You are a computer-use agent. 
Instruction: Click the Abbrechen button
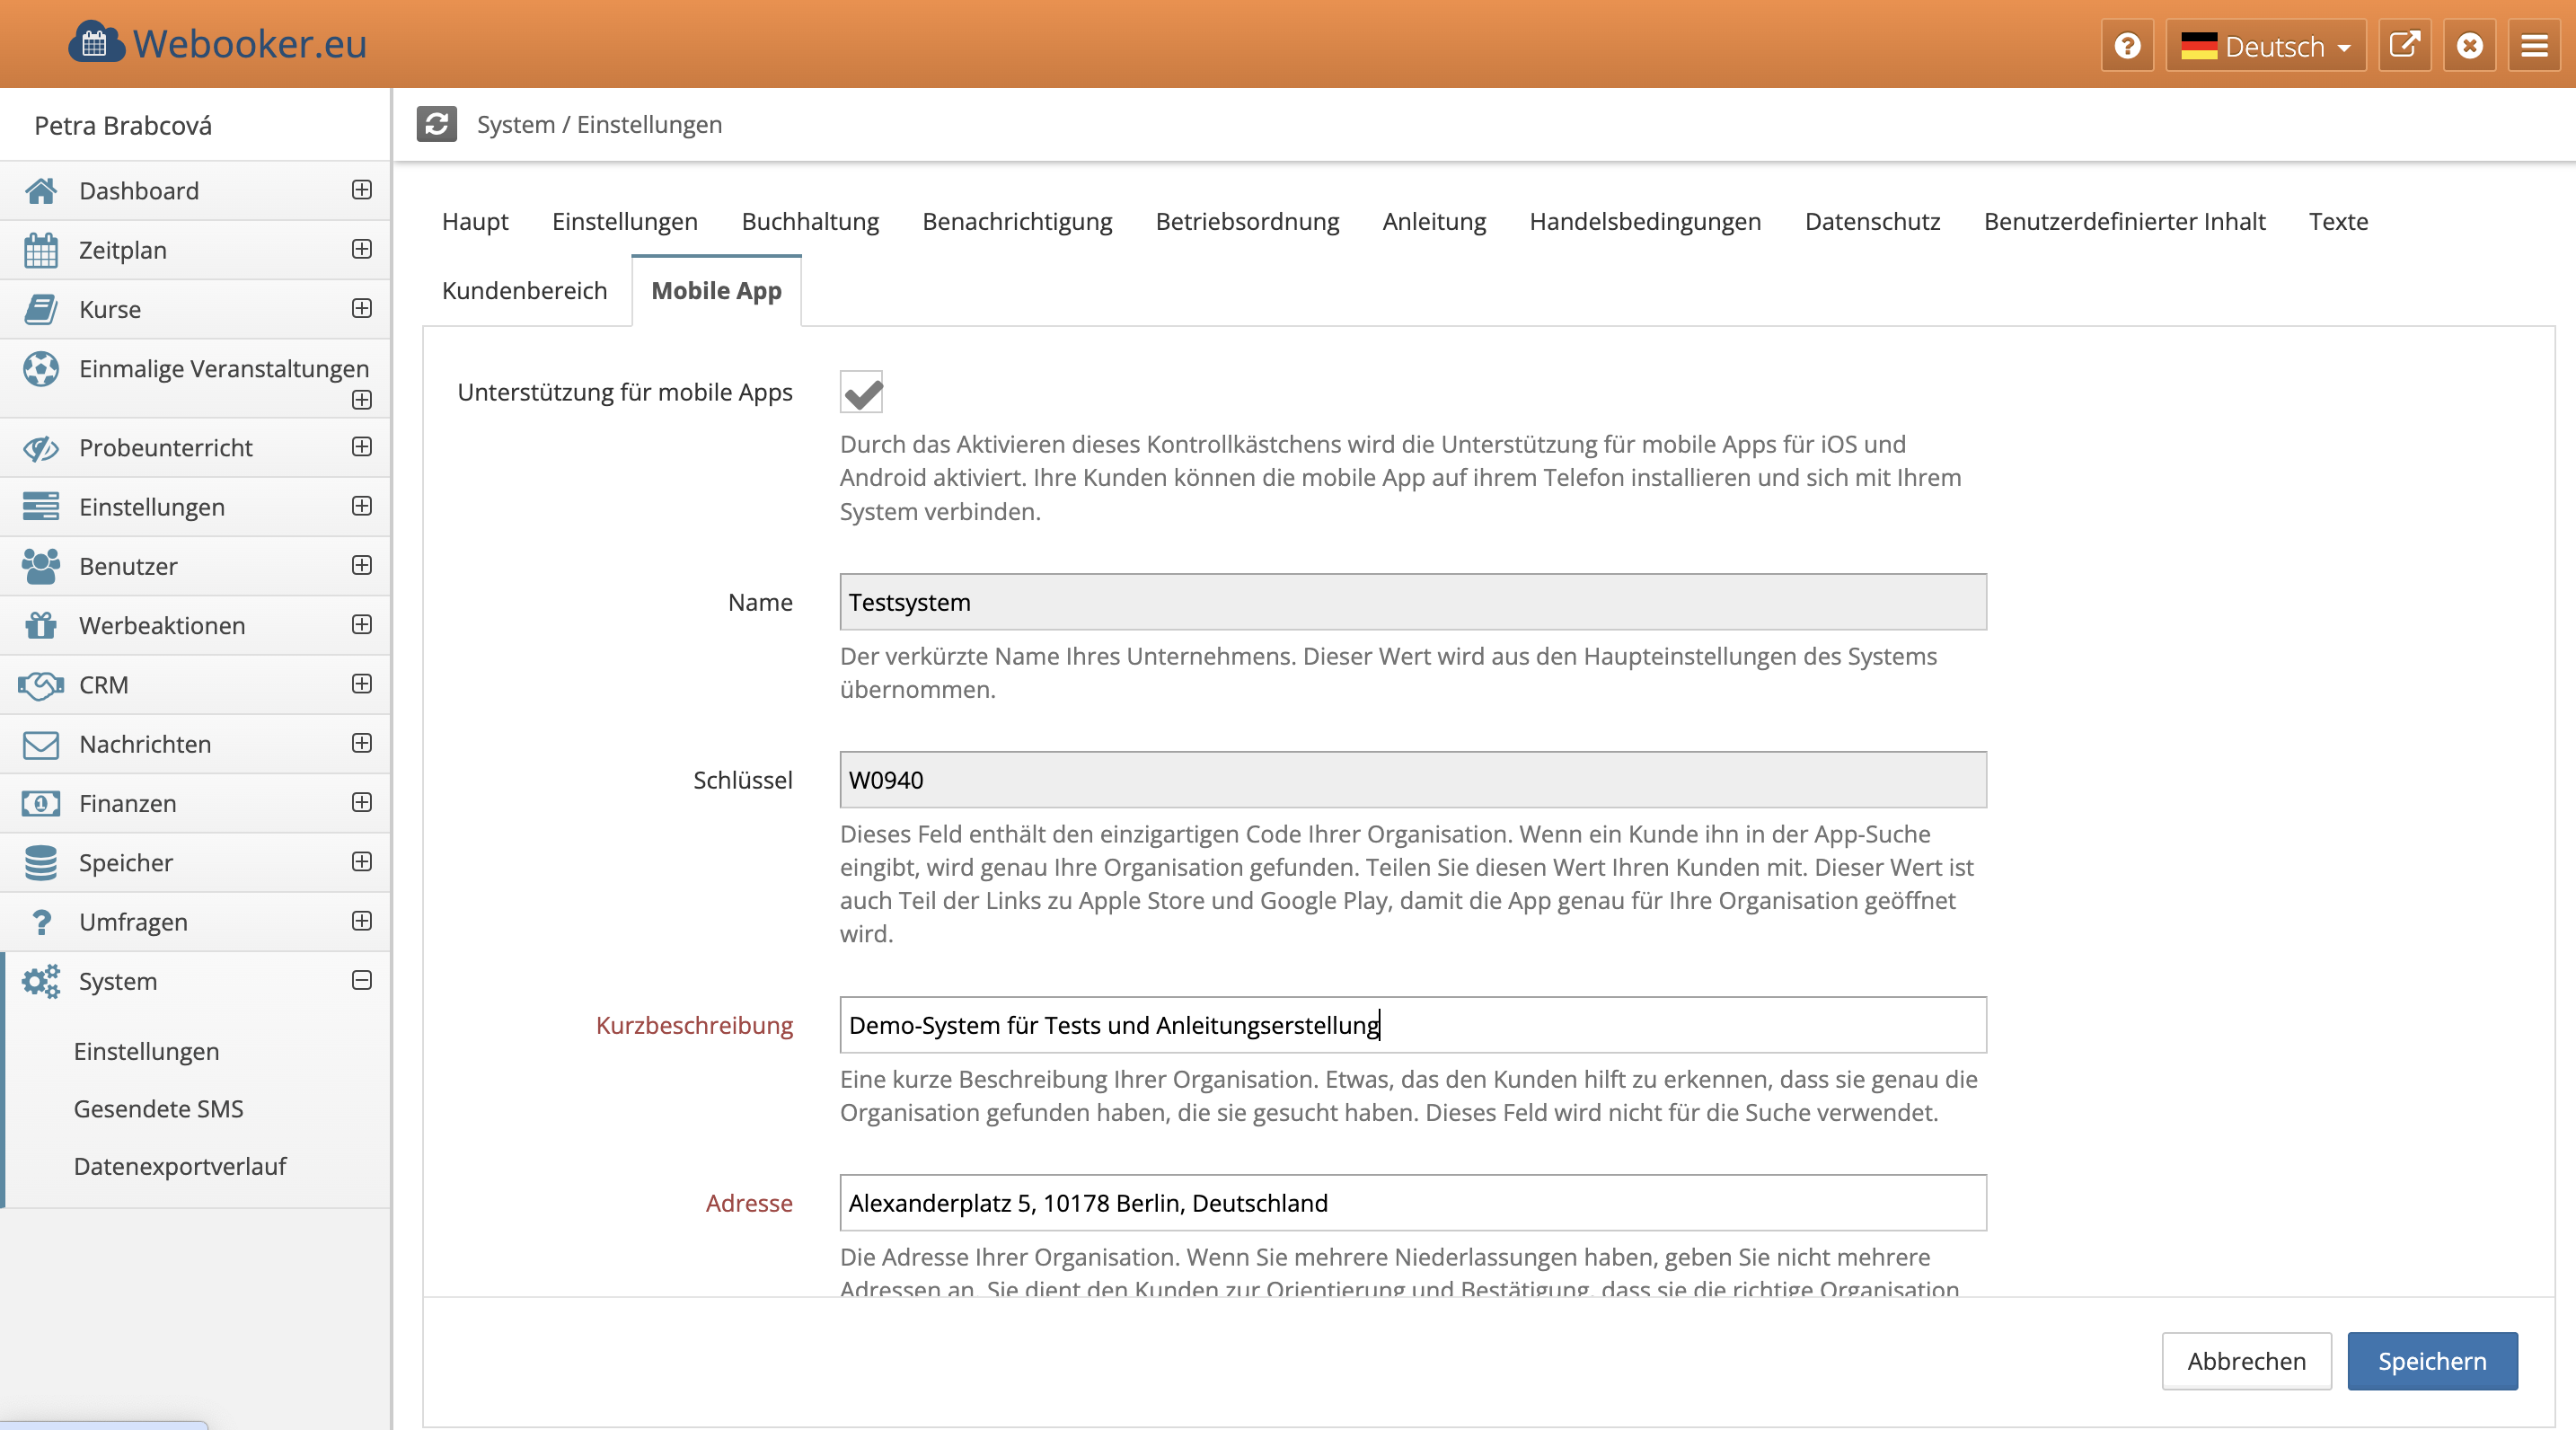click(2246, 1360)
